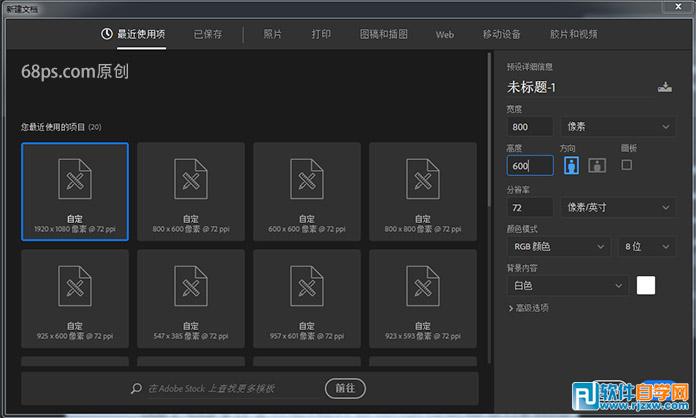Click the clock icon on 最近使用项 tab
The width and height of the screenshot is (696, 418).
click(x=107, y=34)
